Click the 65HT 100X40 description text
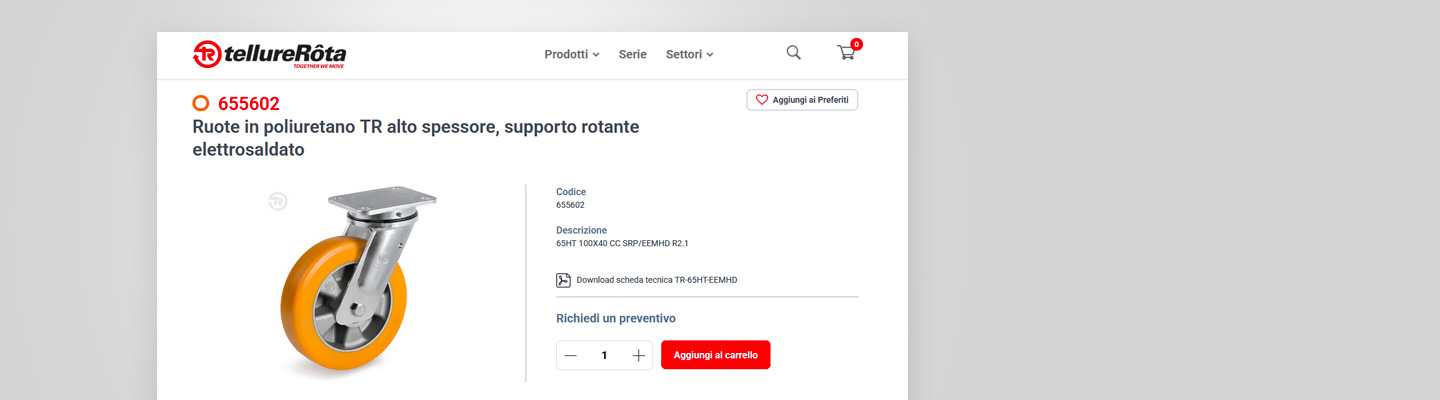This screenshot has height=400, width=1440. [x=622, y=243]
